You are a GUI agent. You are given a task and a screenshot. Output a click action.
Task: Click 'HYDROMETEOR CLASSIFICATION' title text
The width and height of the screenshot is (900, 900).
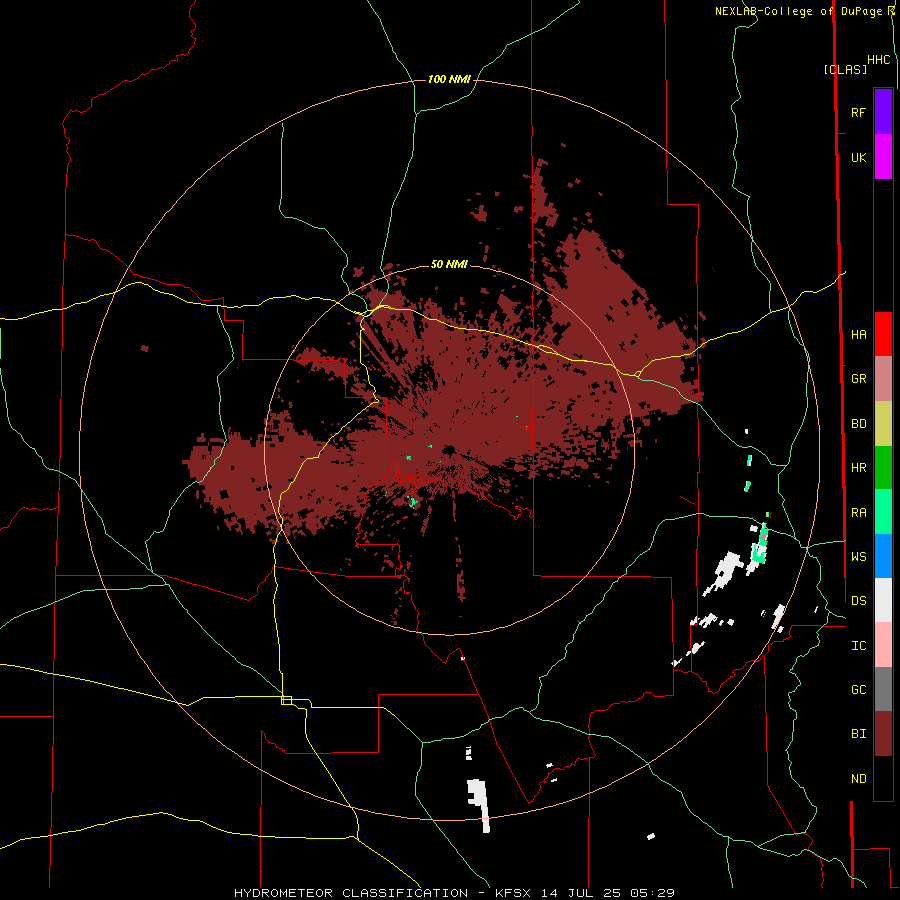pyautogui.click(x=351, y=893)
